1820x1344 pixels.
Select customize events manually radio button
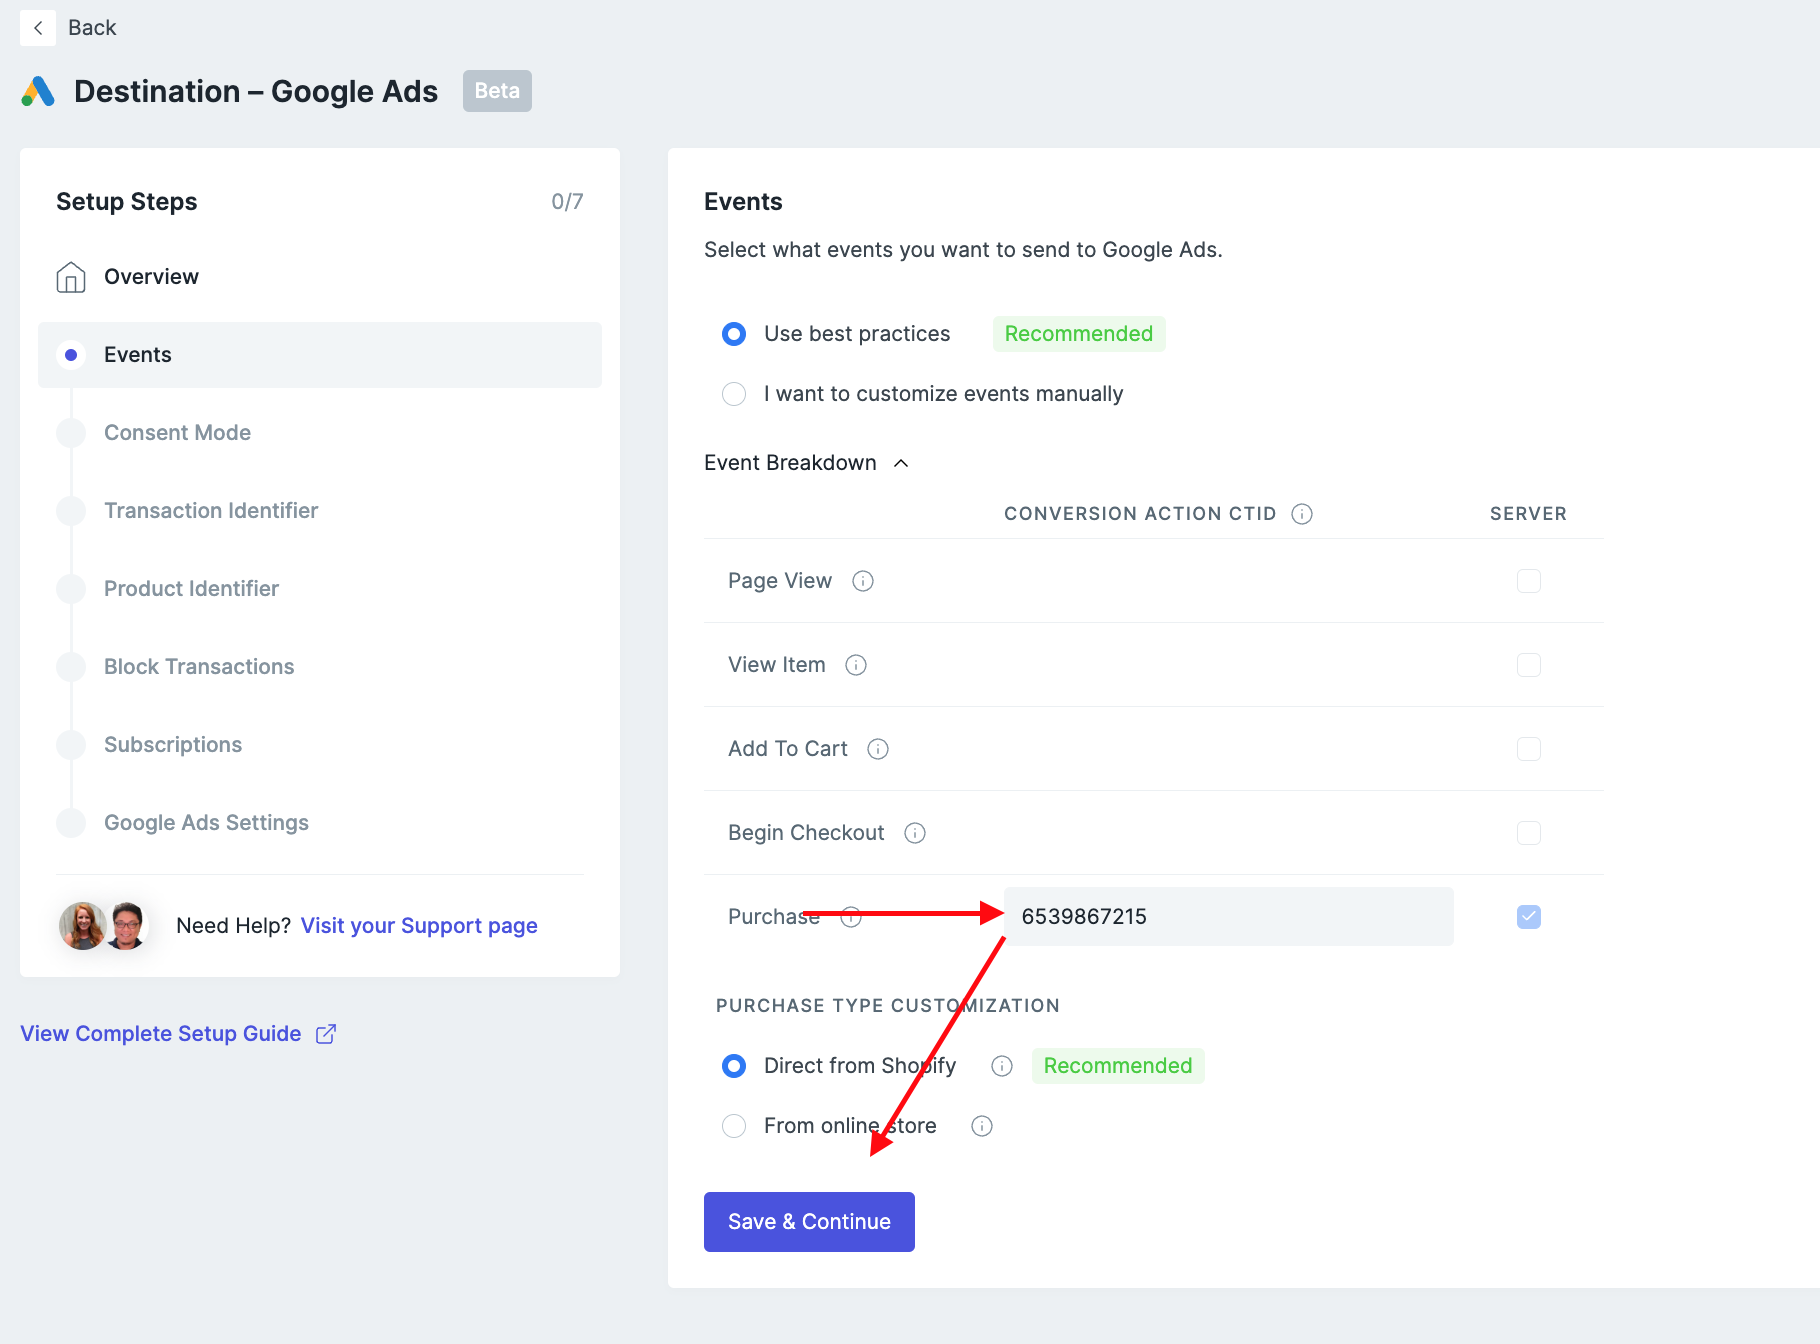tap(734, 394)
